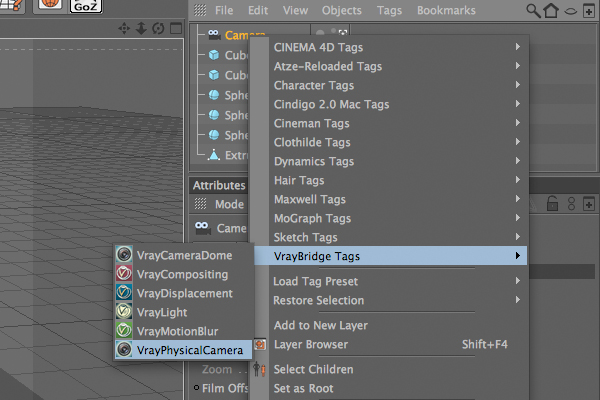Click the Attributes new-panel plus icon
600x400 pixels.
pos(589,204)
